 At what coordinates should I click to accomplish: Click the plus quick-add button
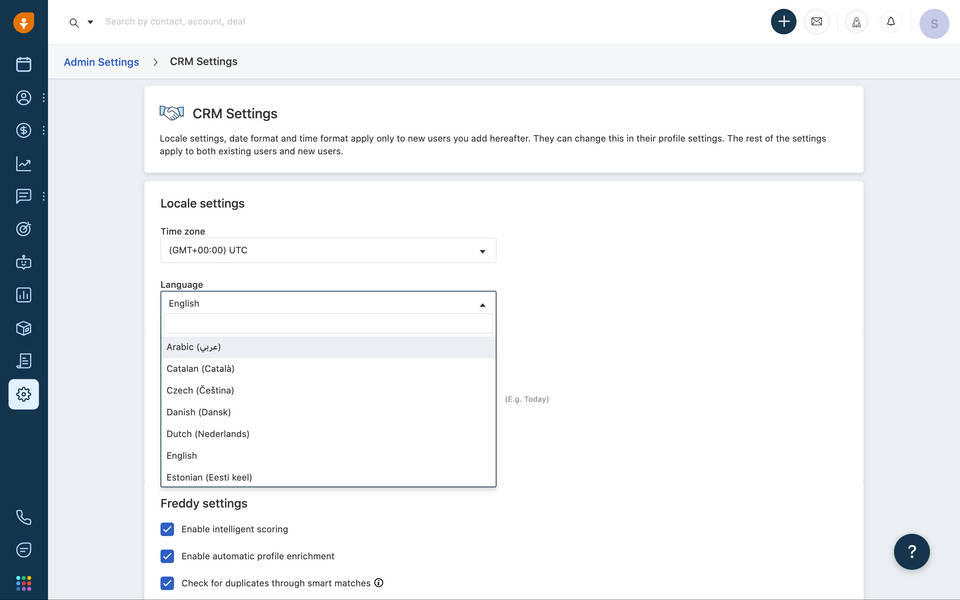click(x=784, y=22)
